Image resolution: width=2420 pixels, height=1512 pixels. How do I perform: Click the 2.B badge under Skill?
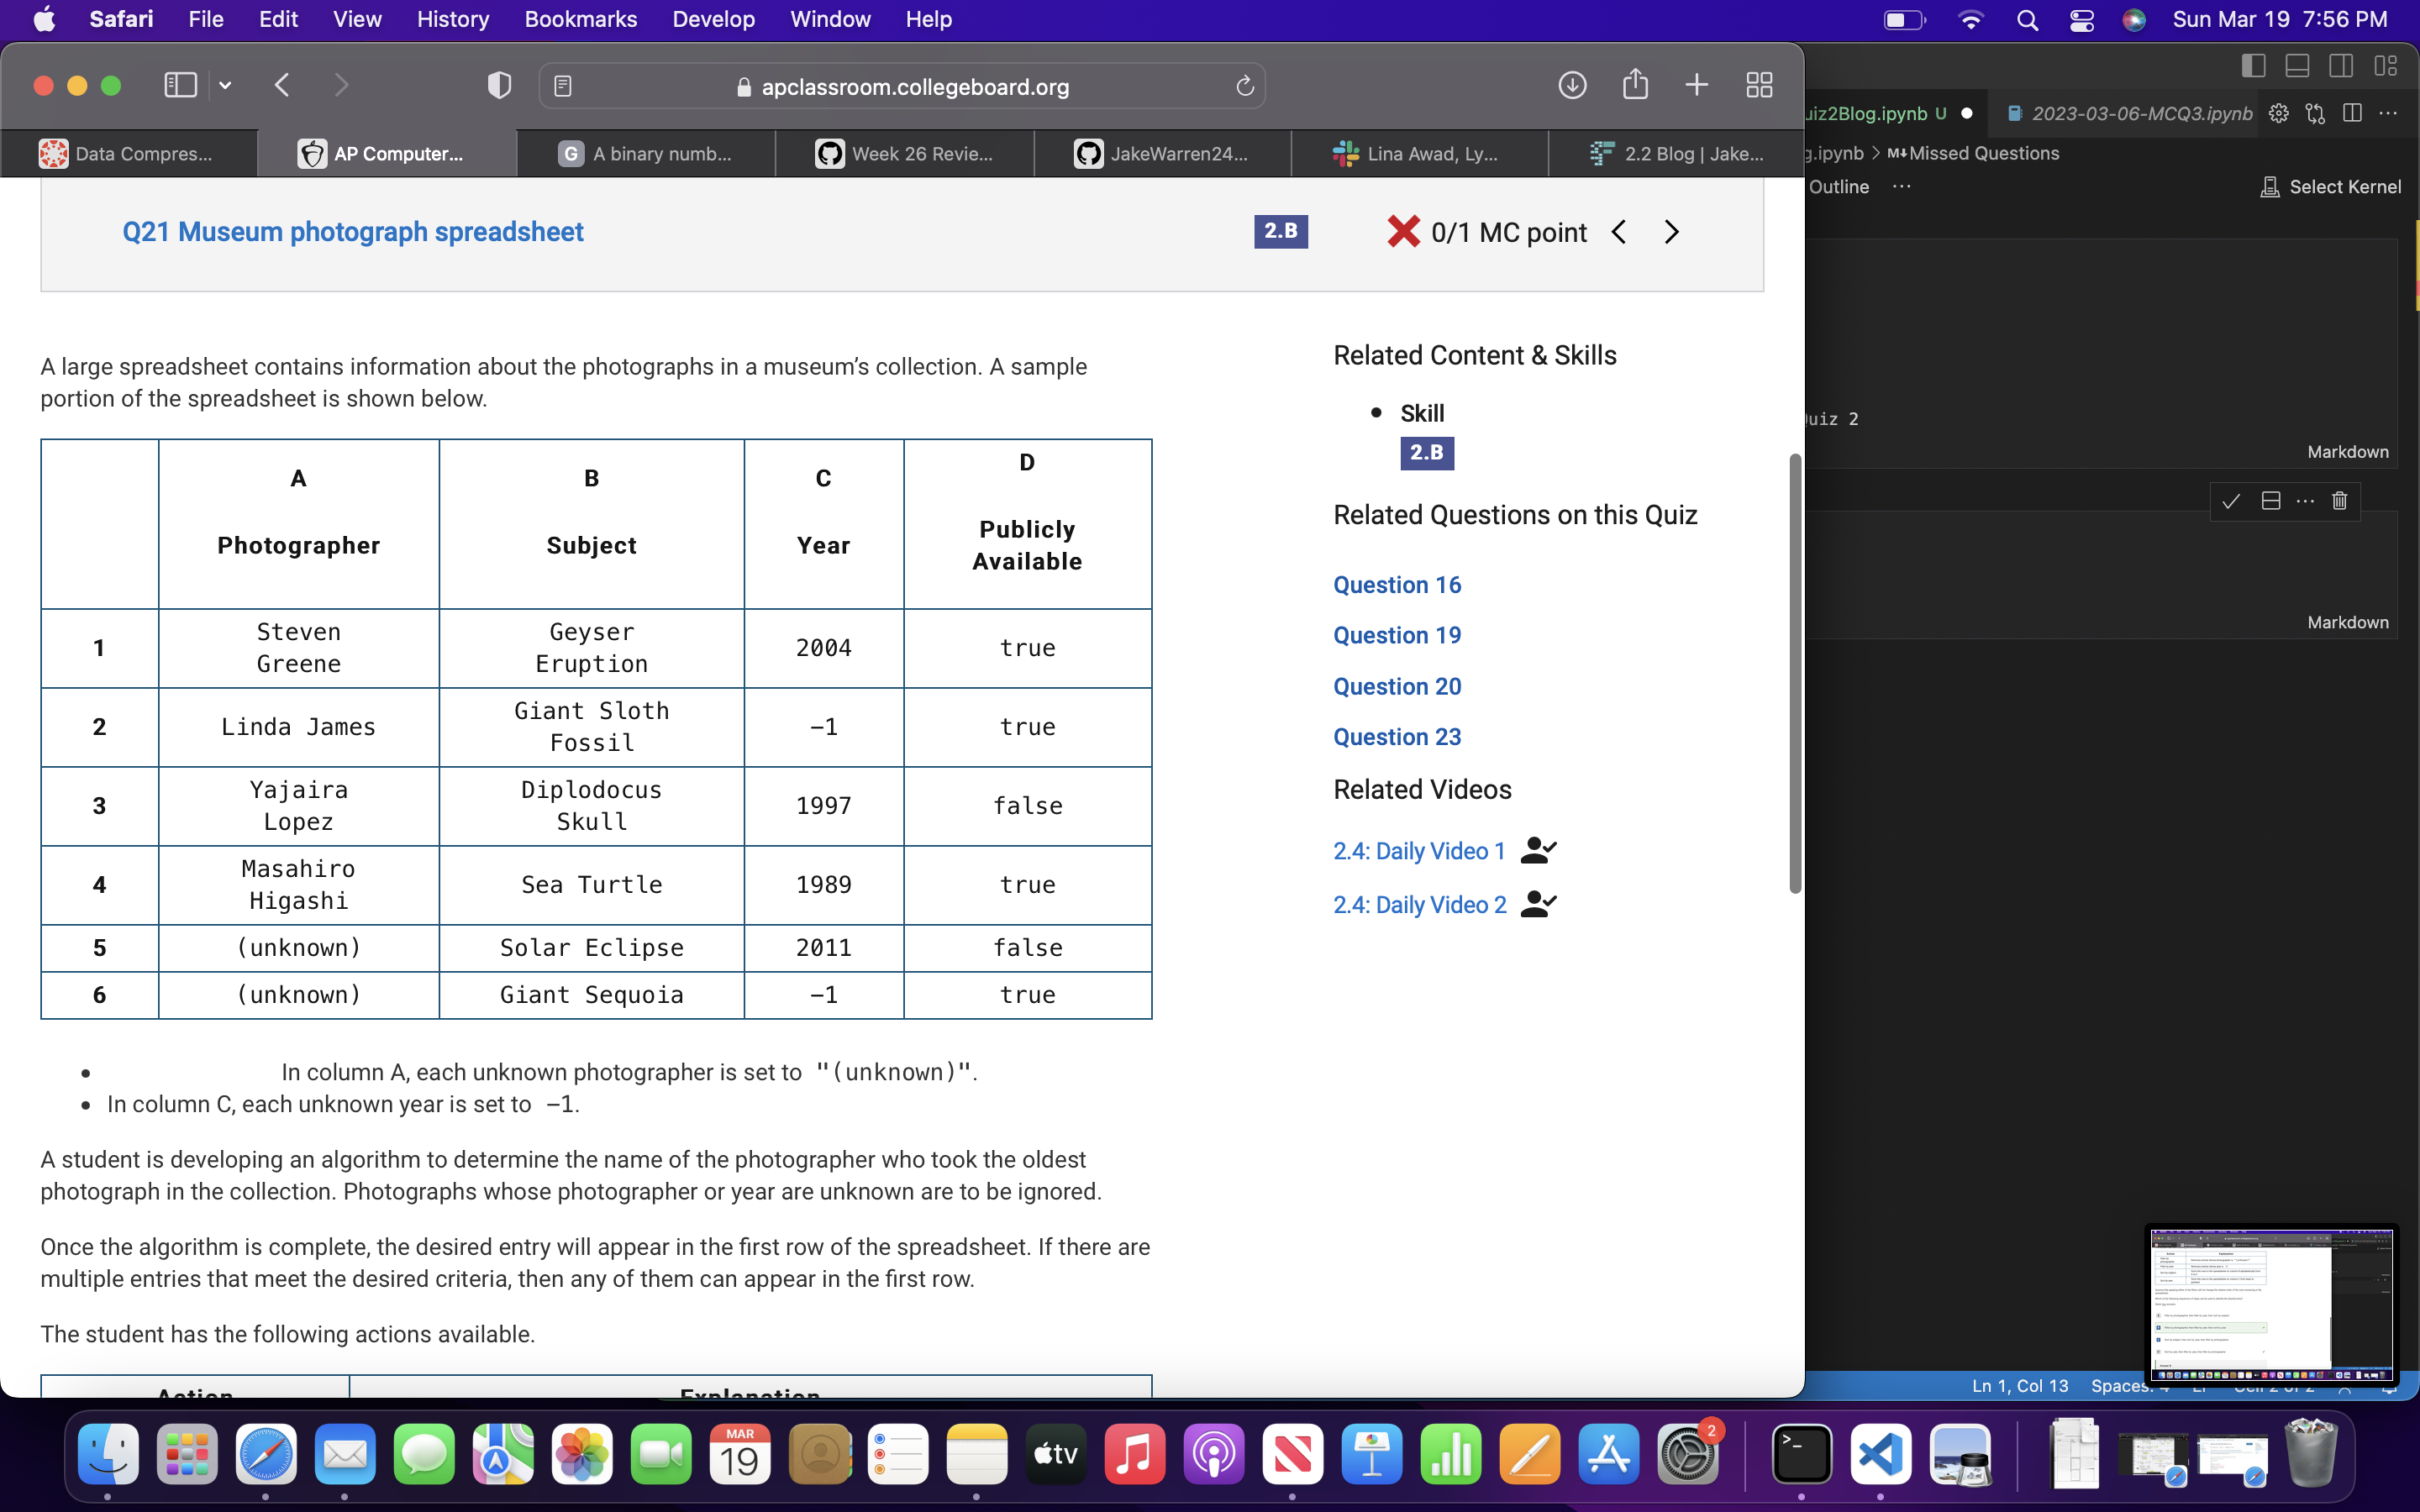[1427, 453]
